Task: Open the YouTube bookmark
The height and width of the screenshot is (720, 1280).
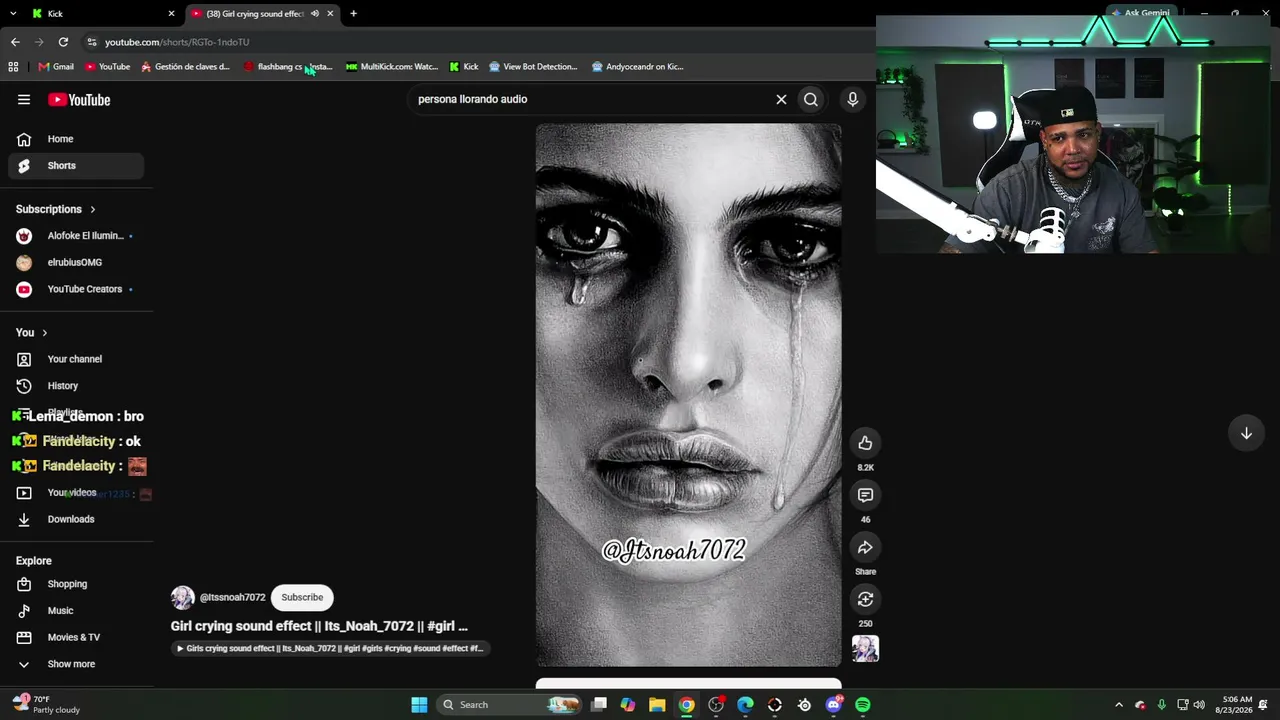Action: point(107,67)
